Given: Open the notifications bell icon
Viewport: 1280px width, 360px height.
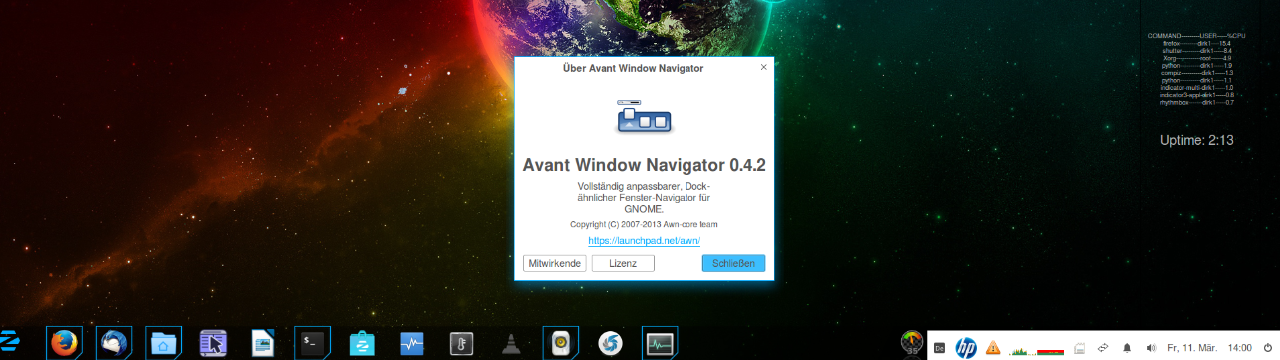Looking at the screenshot, I should (x=1127, y=348).
